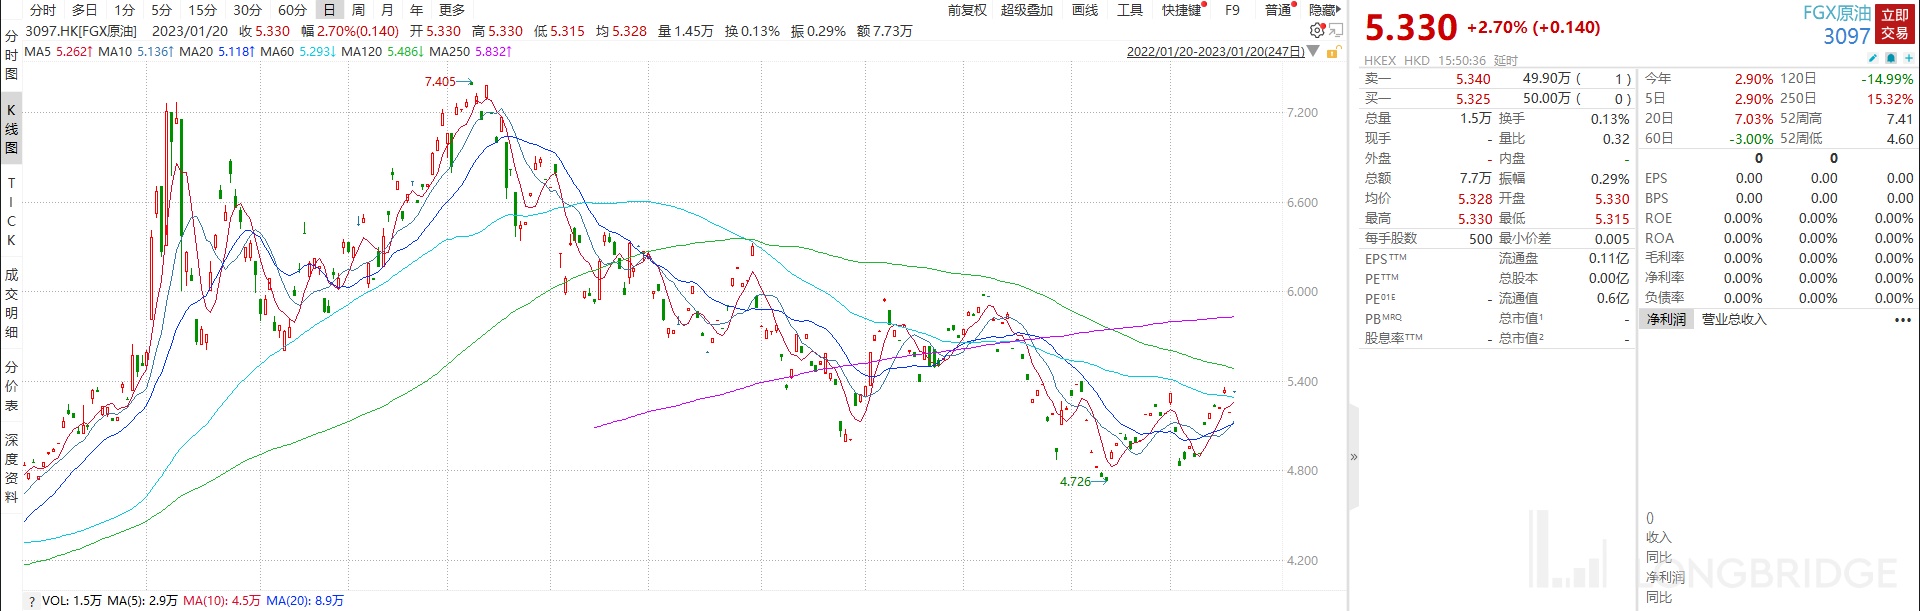
Task: Collapse side panel with 隐藏 arrow
Action: coord(1324,10)
